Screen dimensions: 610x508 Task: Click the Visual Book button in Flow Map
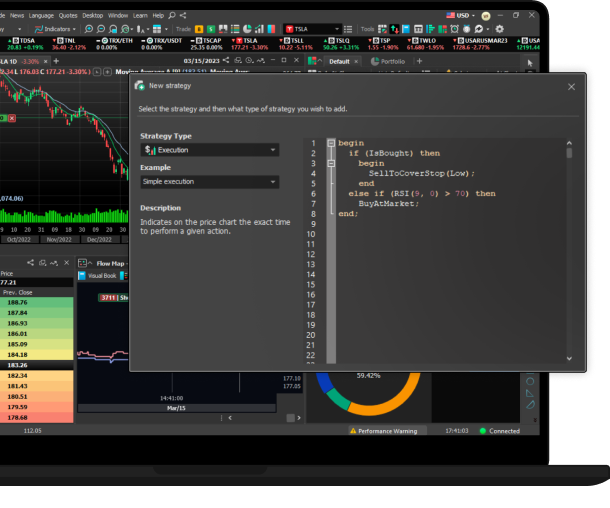pos(101,275)
